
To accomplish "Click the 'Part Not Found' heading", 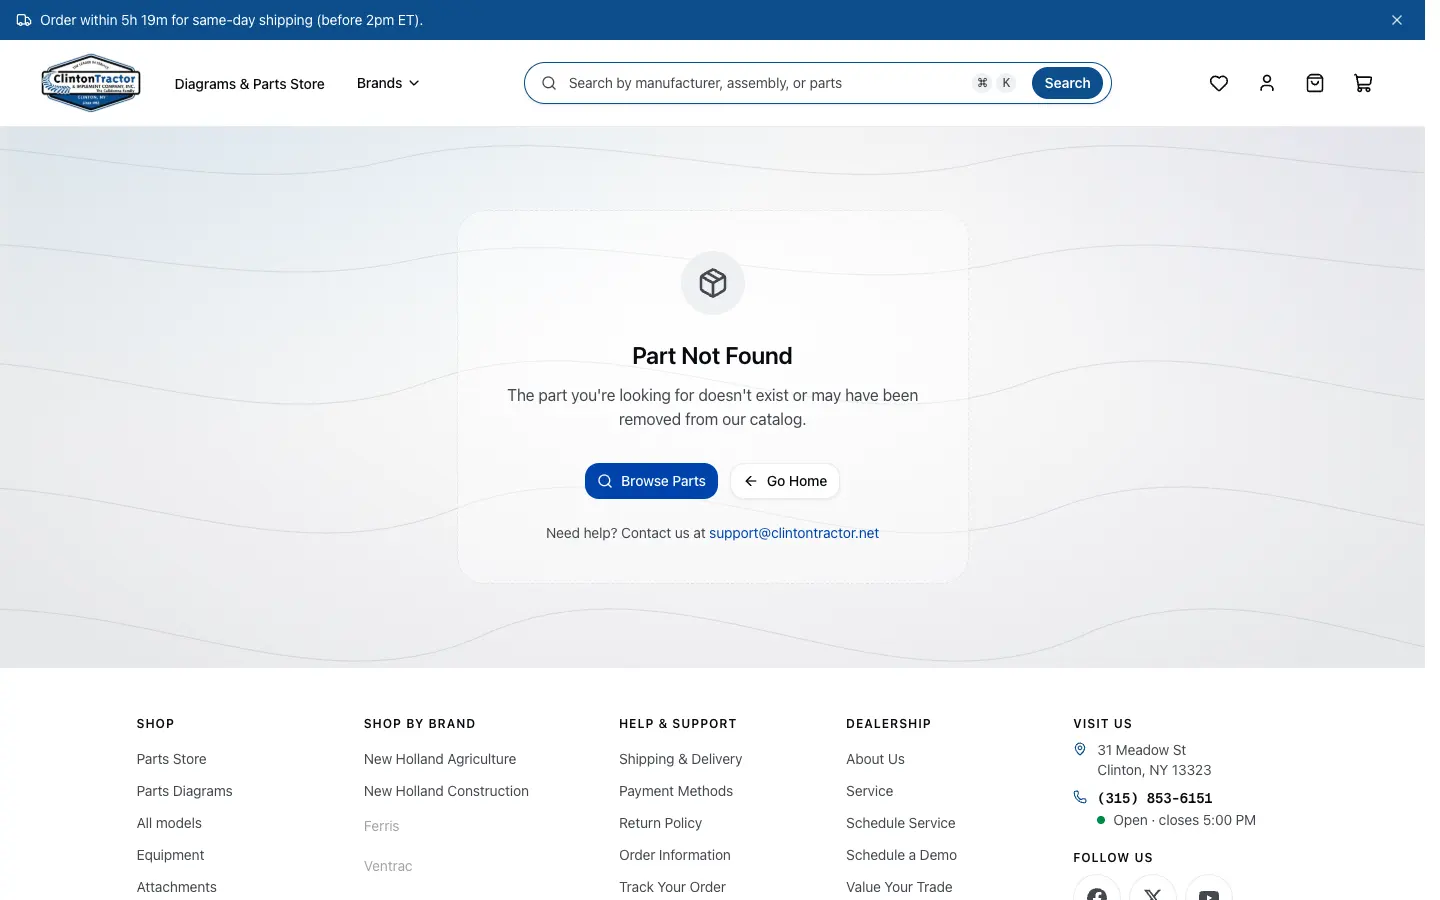I will click(x=712, y=356).
